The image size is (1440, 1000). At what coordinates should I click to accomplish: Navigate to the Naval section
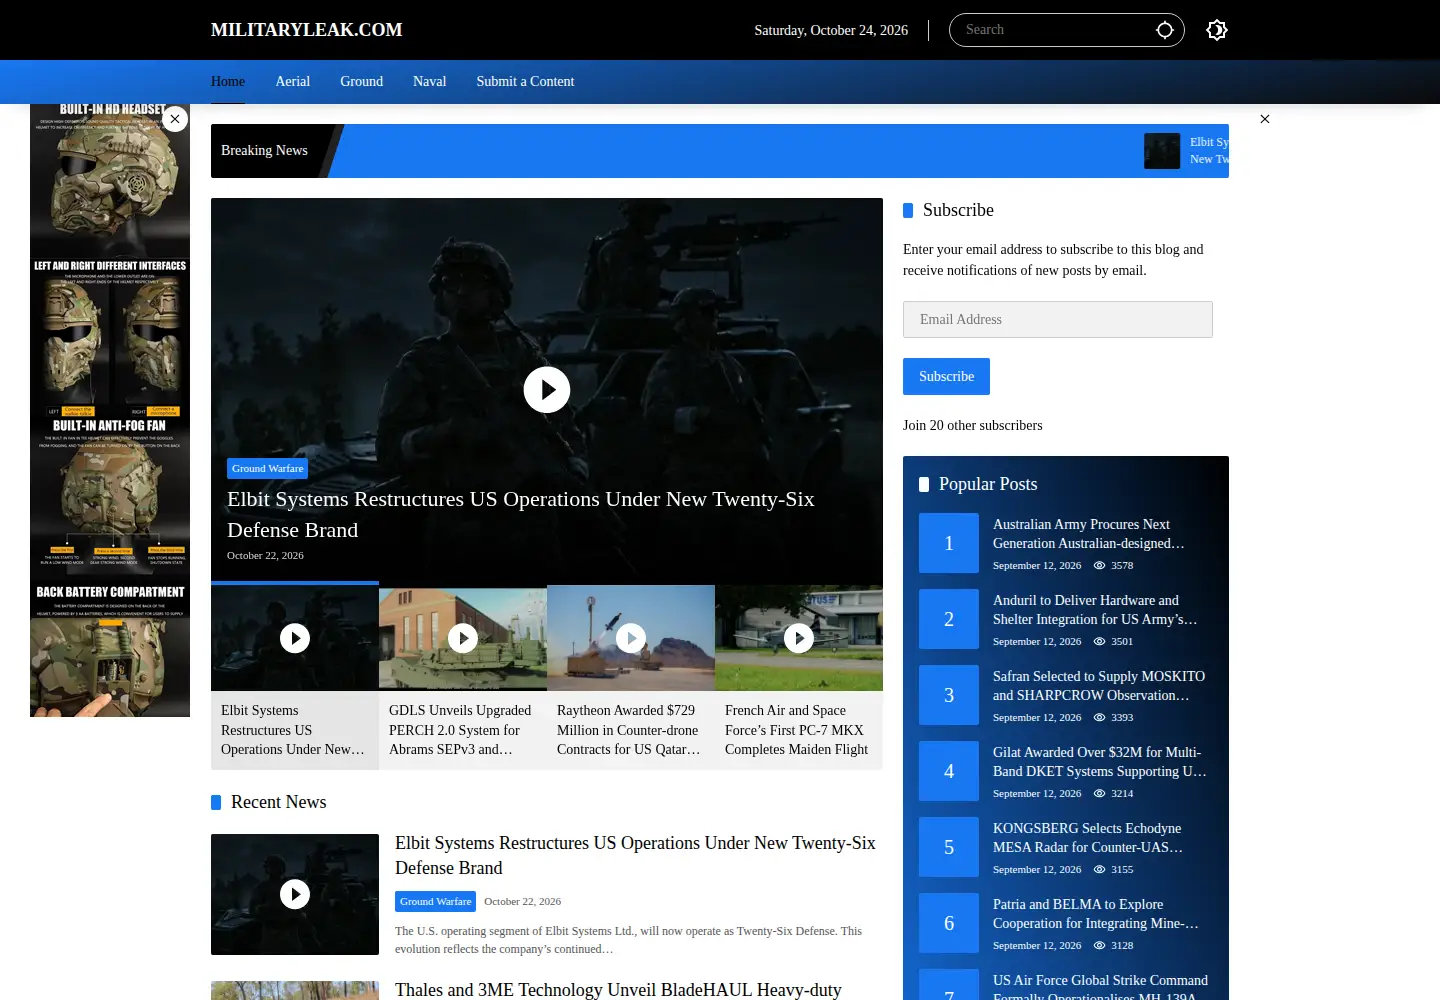tap(430, 82)
